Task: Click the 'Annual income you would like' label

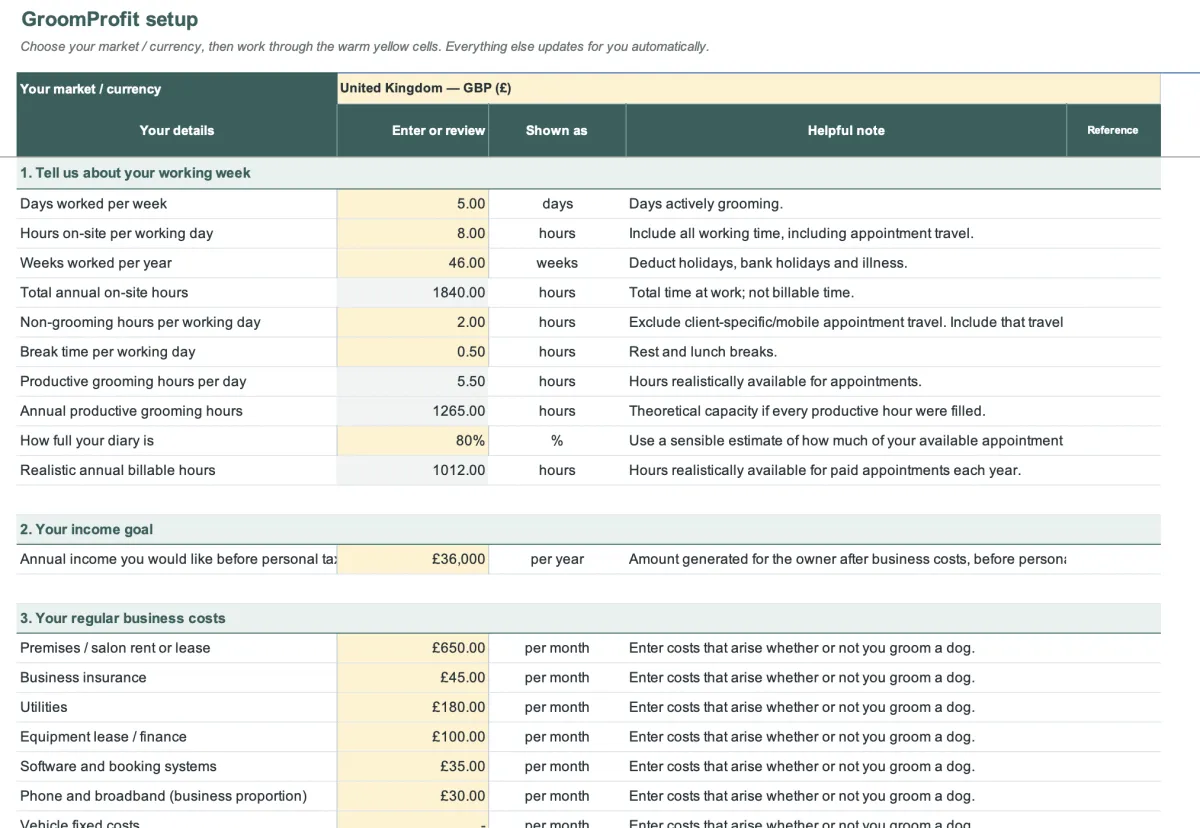Action: (178, 559)
